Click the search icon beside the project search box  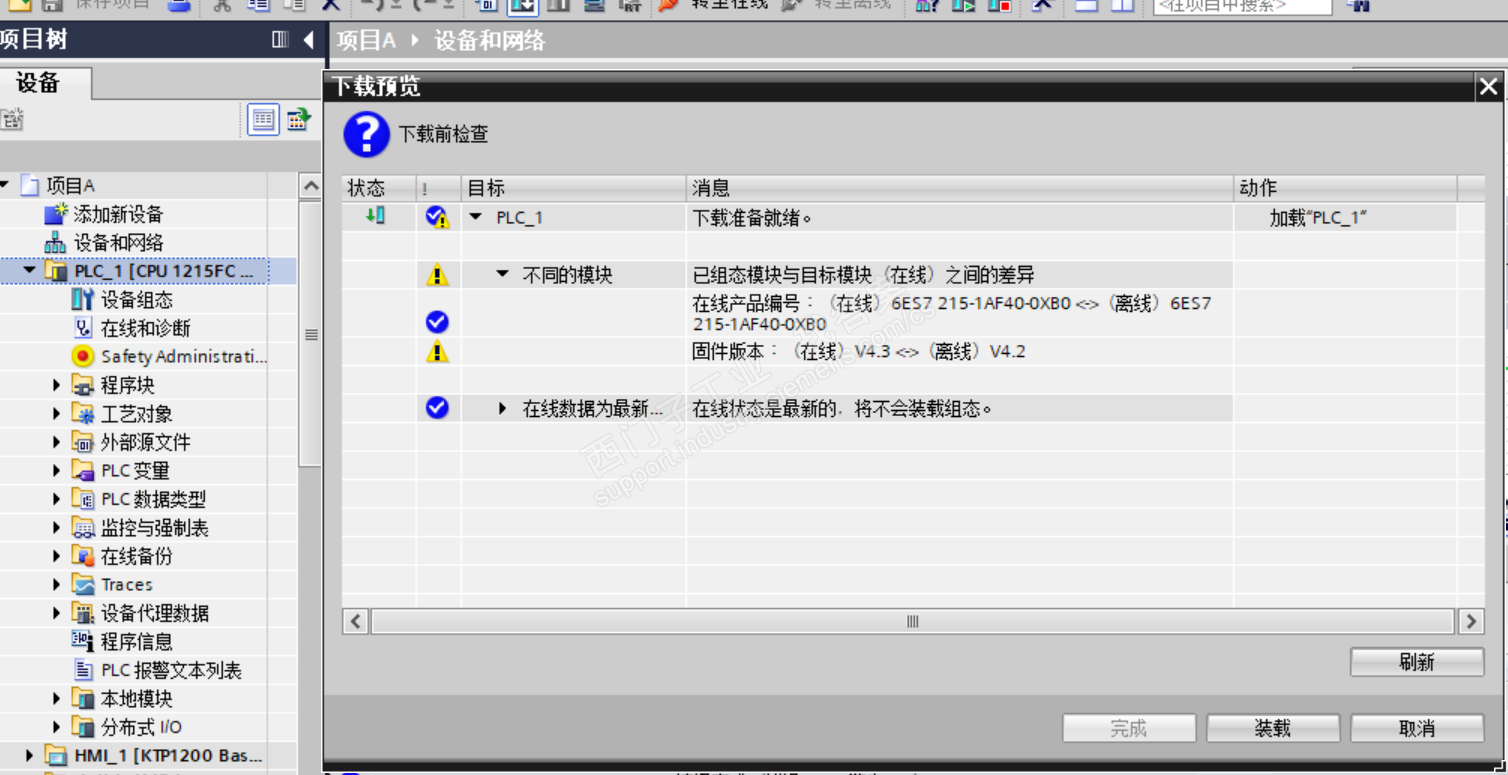[1357, 5]
